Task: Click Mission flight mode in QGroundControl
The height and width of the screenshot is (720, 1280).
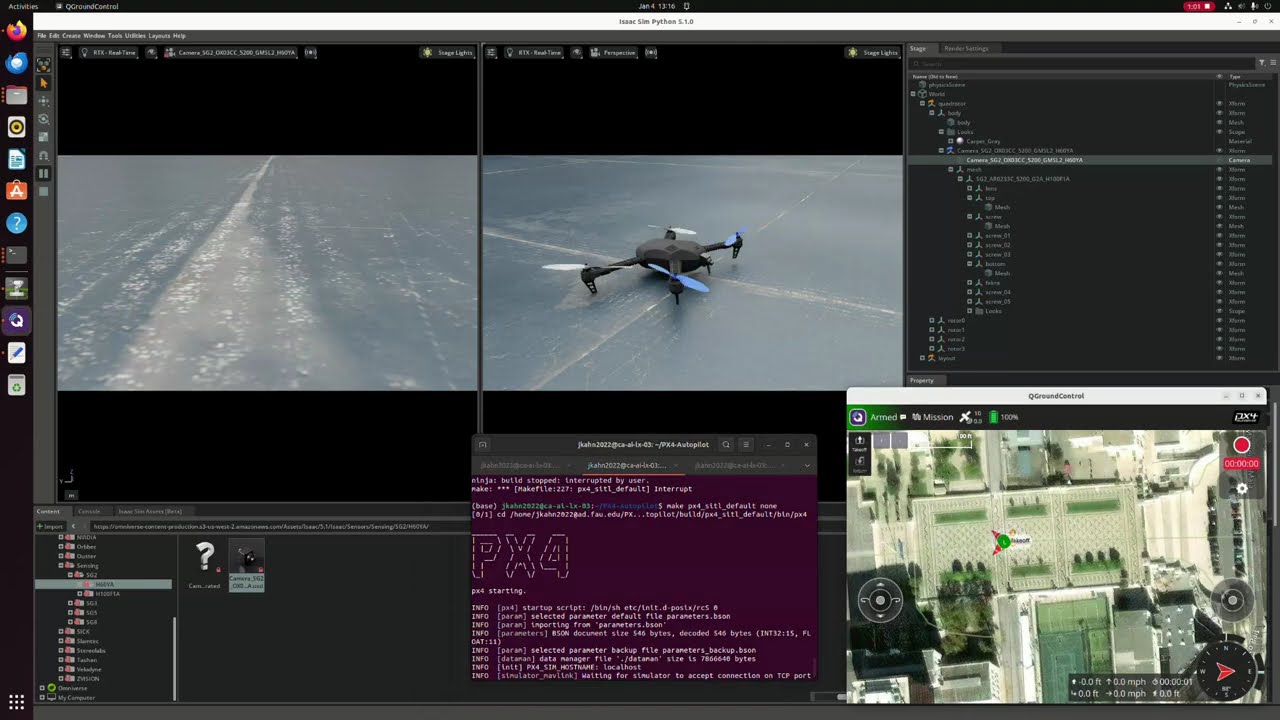Action: pos(933,417)
